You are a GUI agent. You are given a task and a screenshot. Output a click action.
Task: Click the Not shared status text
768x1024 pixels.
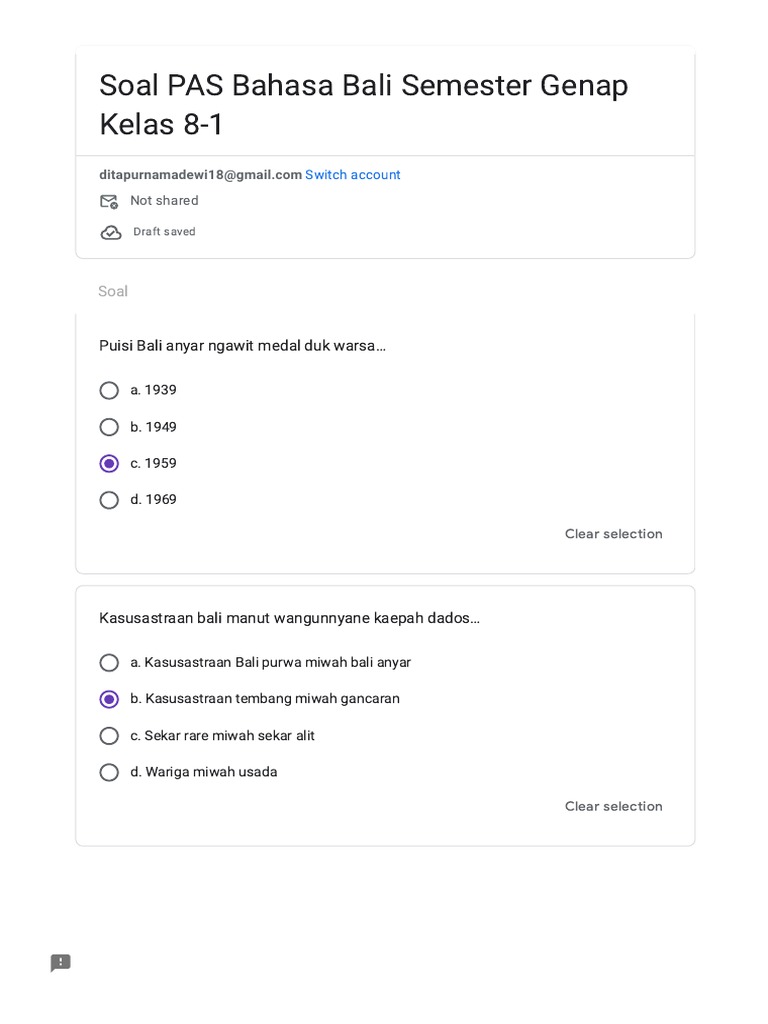pos(165,200)
